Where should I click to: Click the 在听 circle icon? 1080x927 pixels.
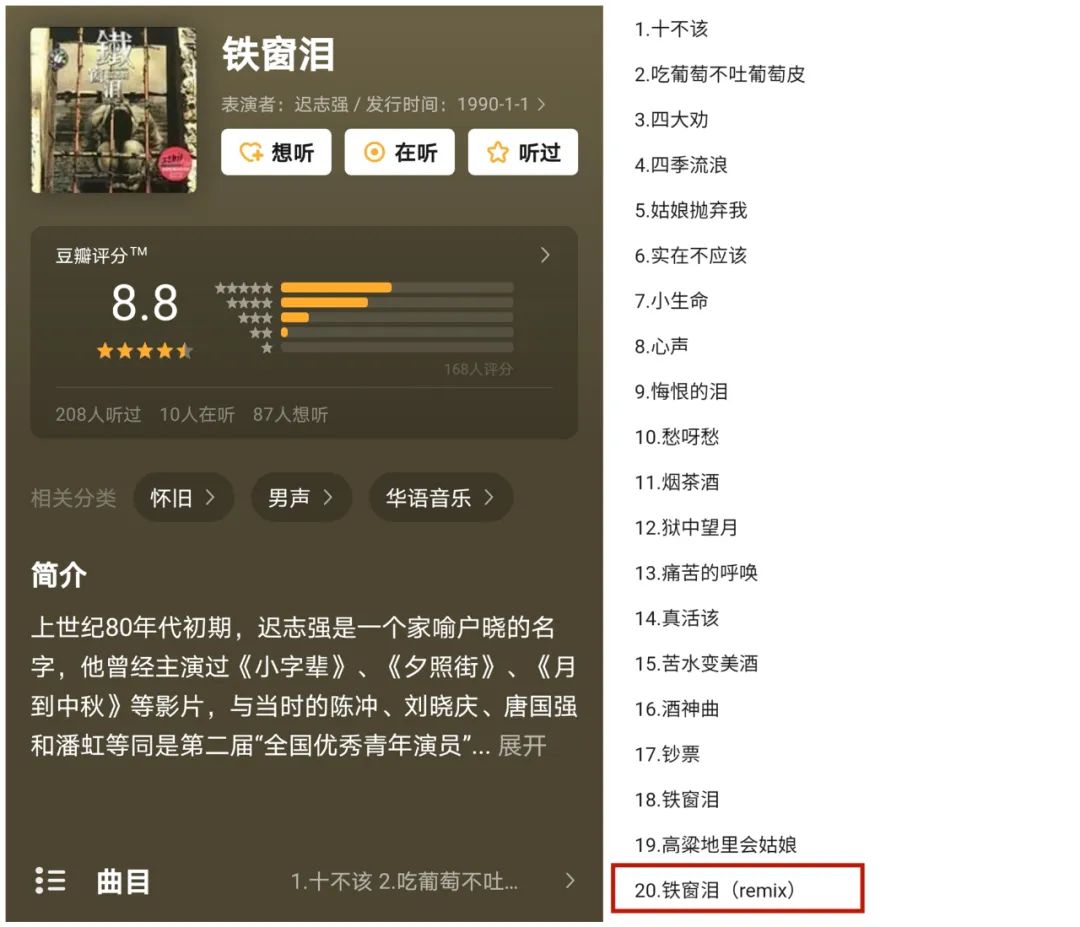(x=374, y=152)
